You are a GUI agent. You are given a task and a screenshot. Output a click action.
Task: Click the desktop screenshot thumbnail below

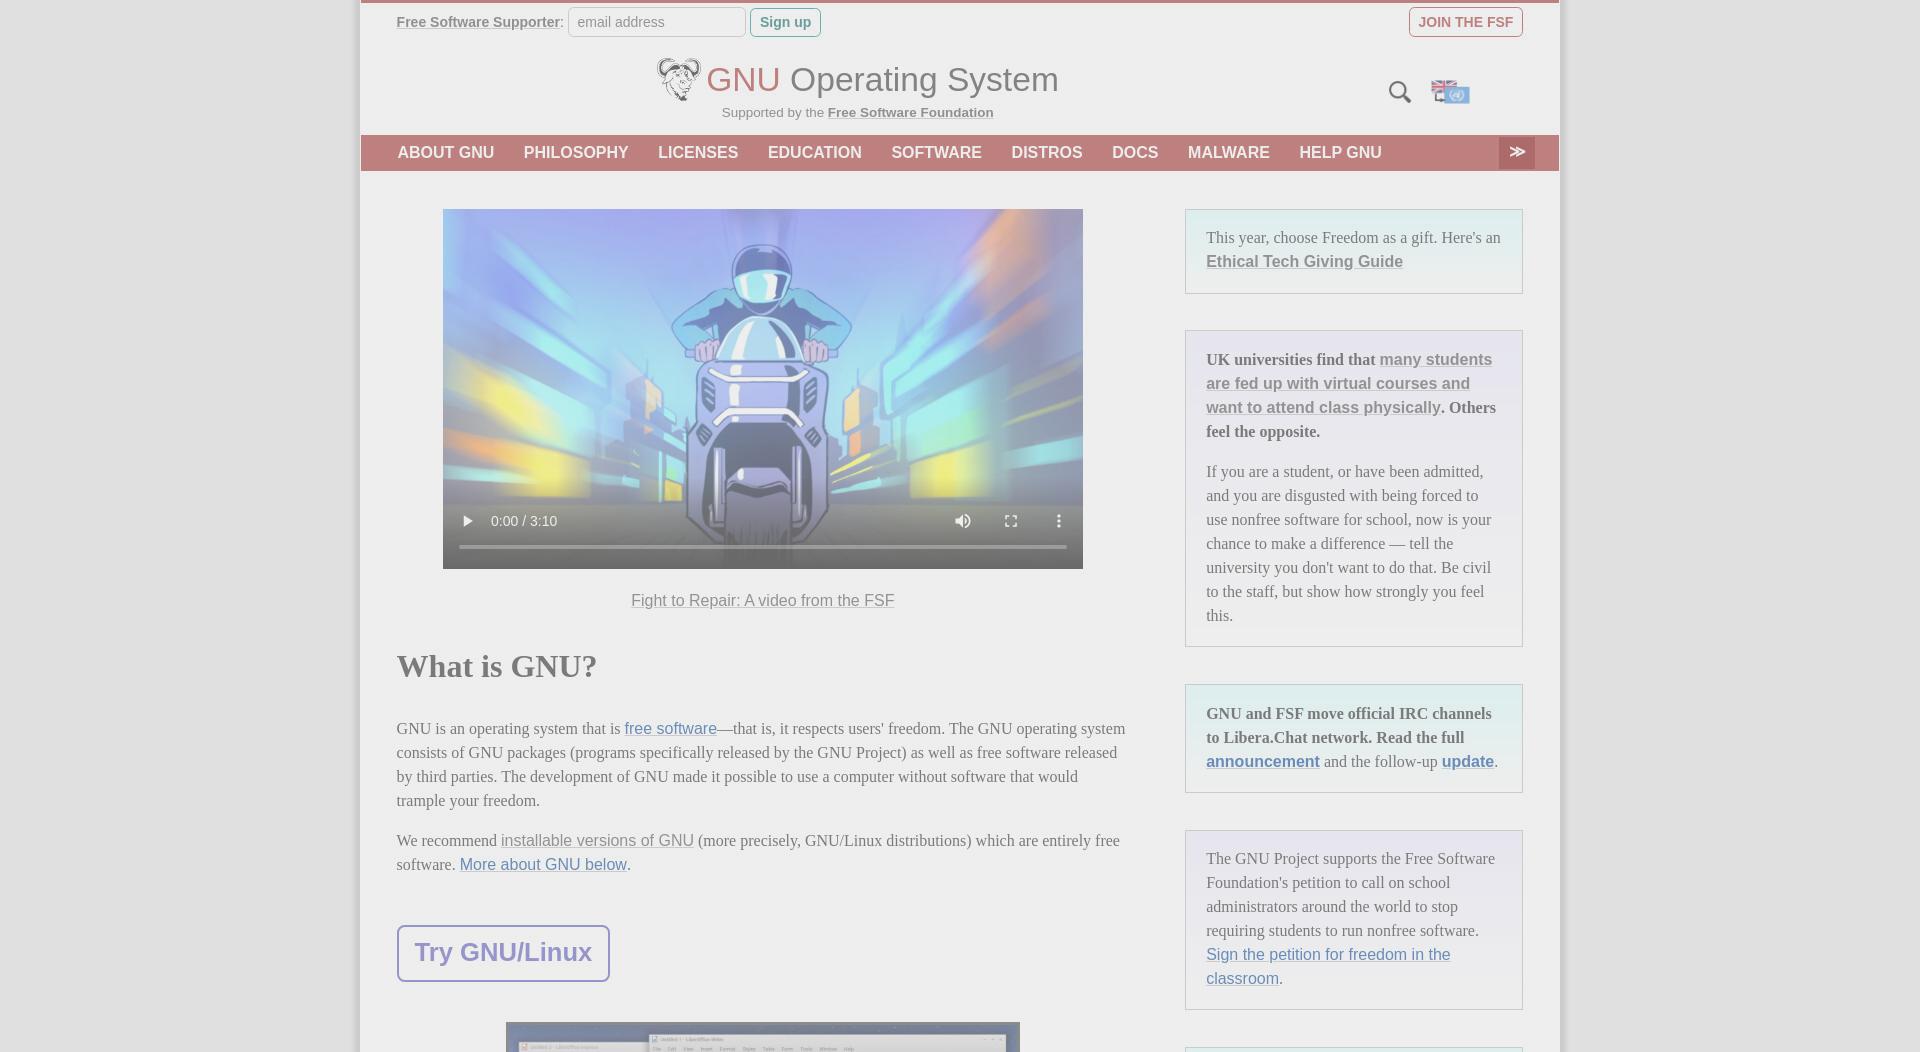click(762, 1037)
